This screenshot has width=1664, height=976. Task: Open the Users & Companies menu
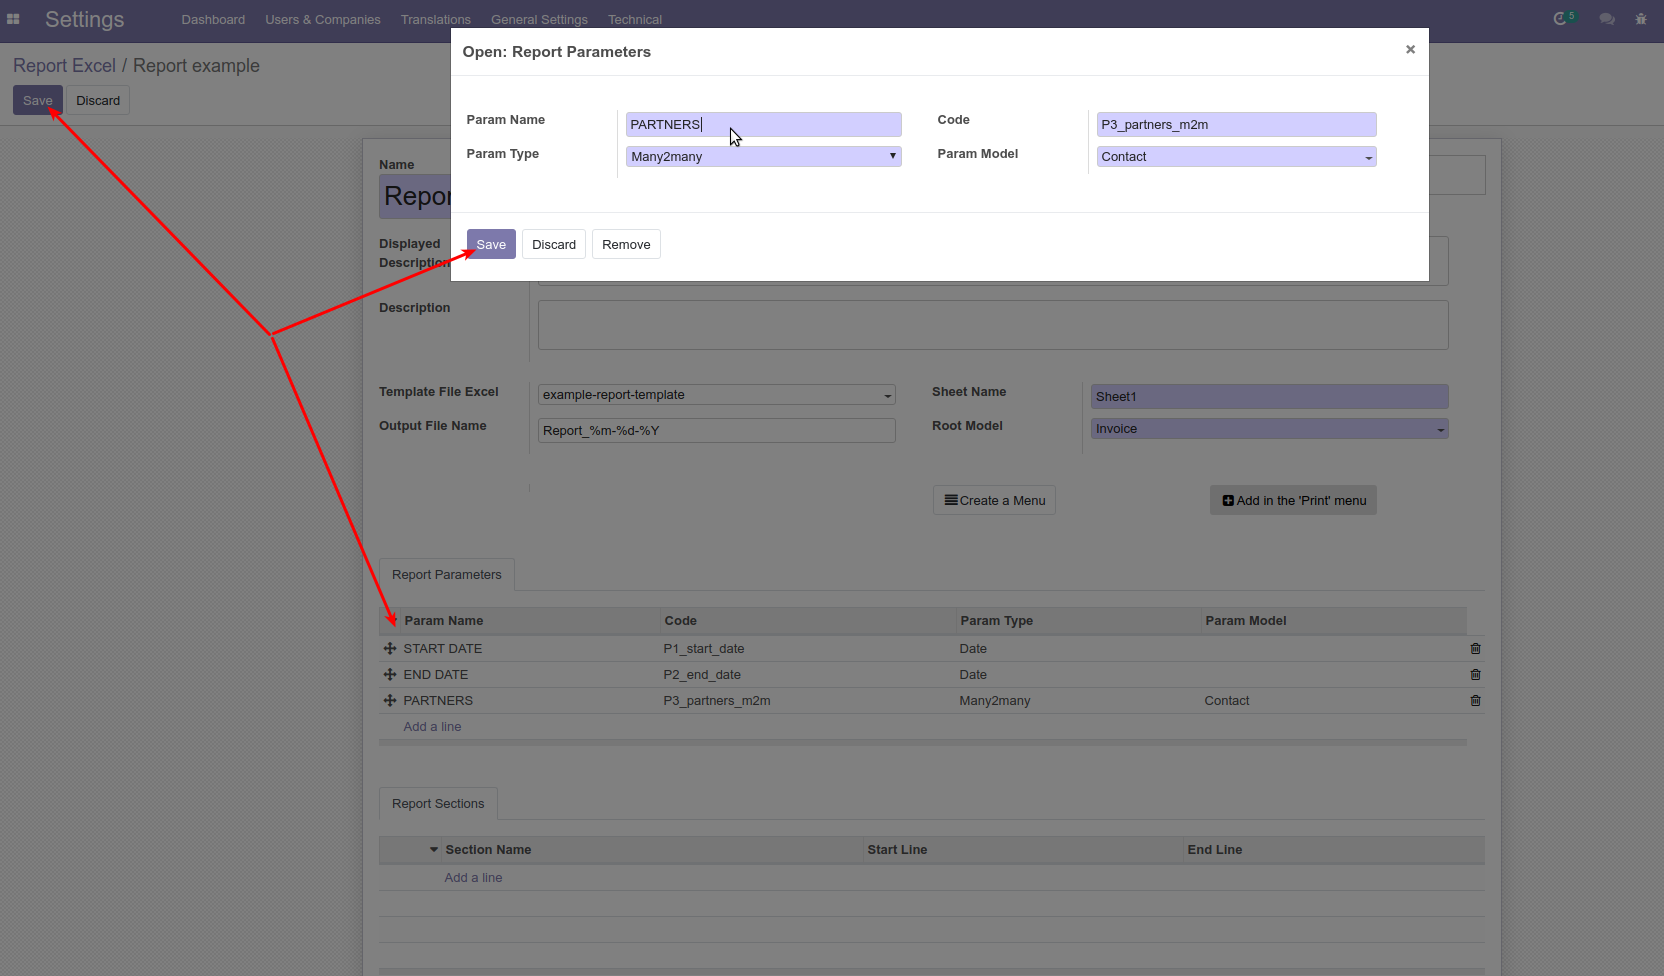pos(323,20)
